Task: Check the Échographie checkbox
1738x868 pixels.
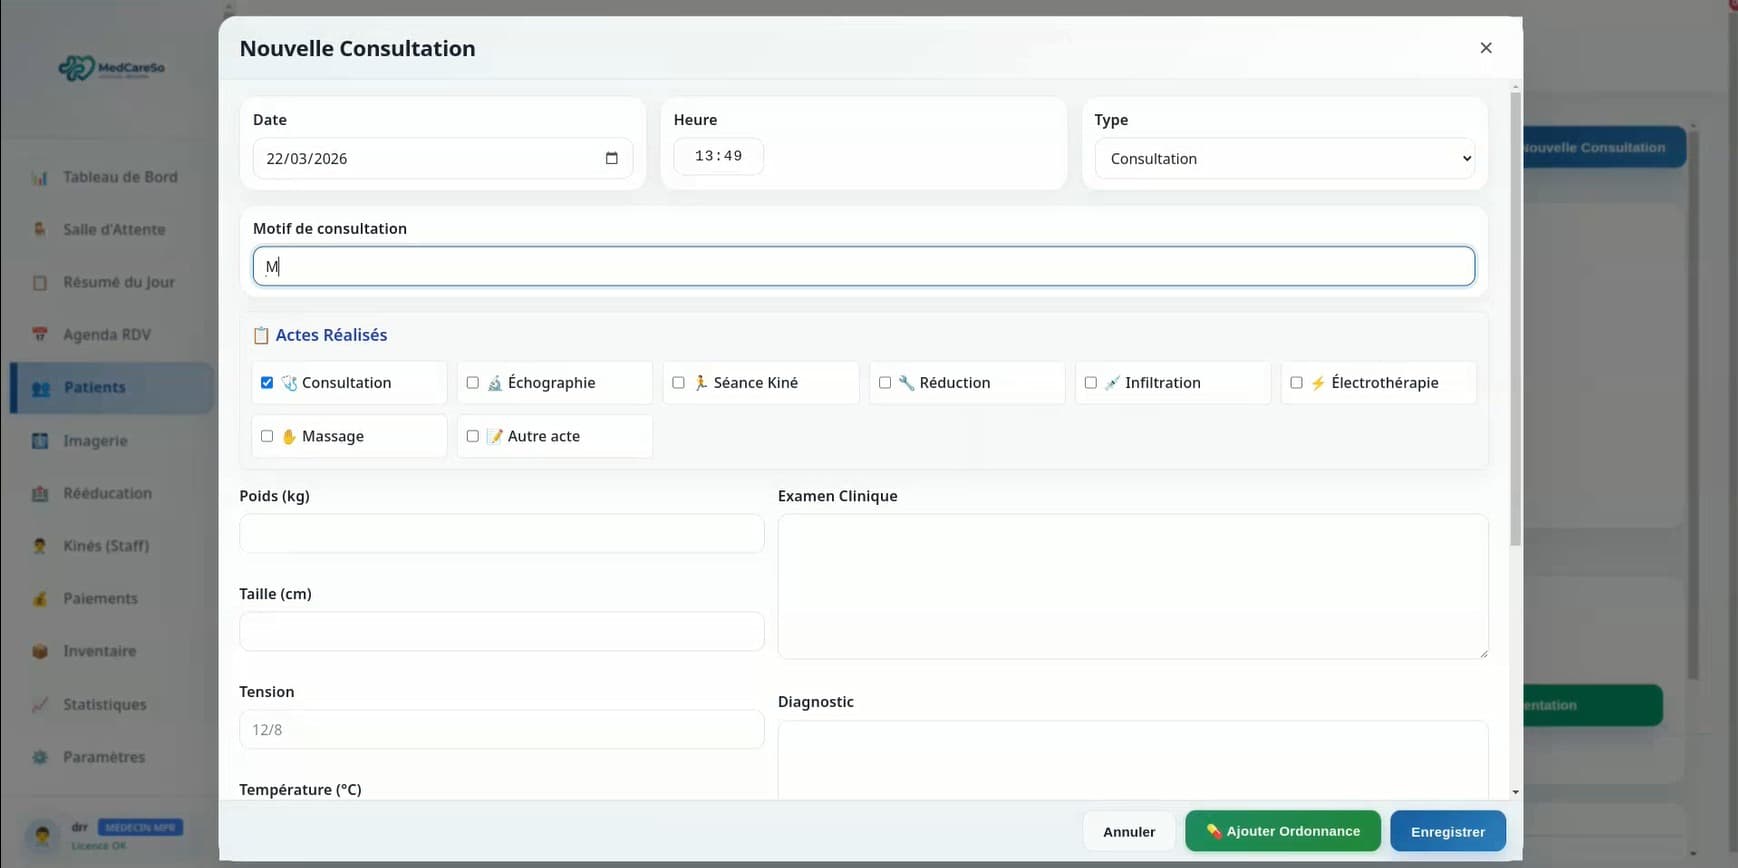Action: [473, 383]
